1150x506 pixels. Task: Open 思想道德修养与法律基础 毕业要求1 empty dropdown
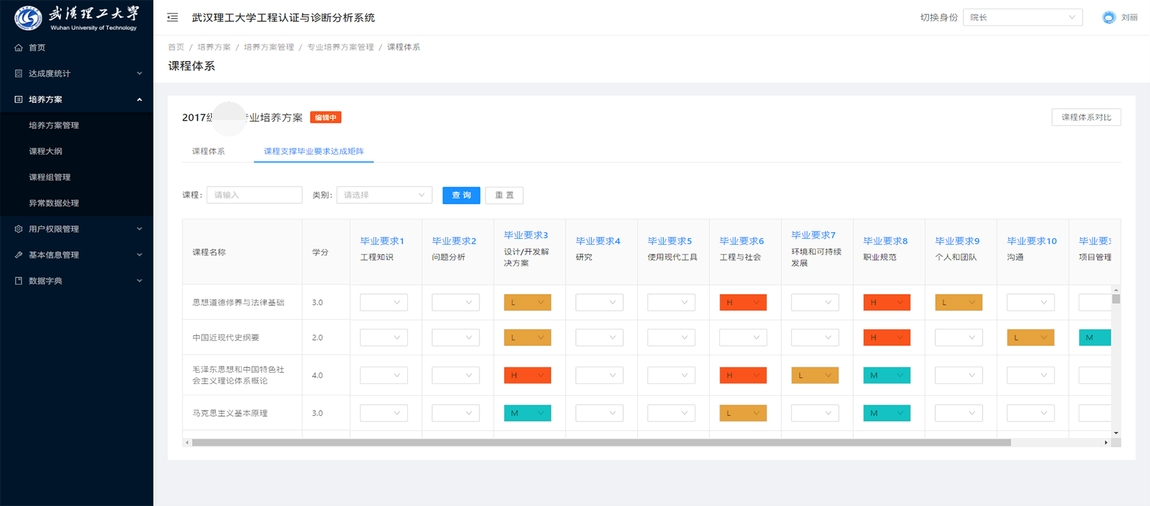pos(384,302)
